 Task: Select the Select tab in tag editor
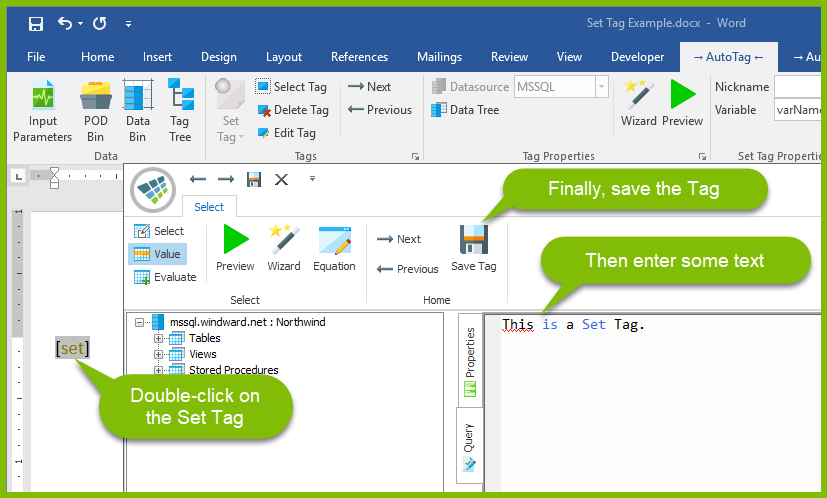point(209,207)
